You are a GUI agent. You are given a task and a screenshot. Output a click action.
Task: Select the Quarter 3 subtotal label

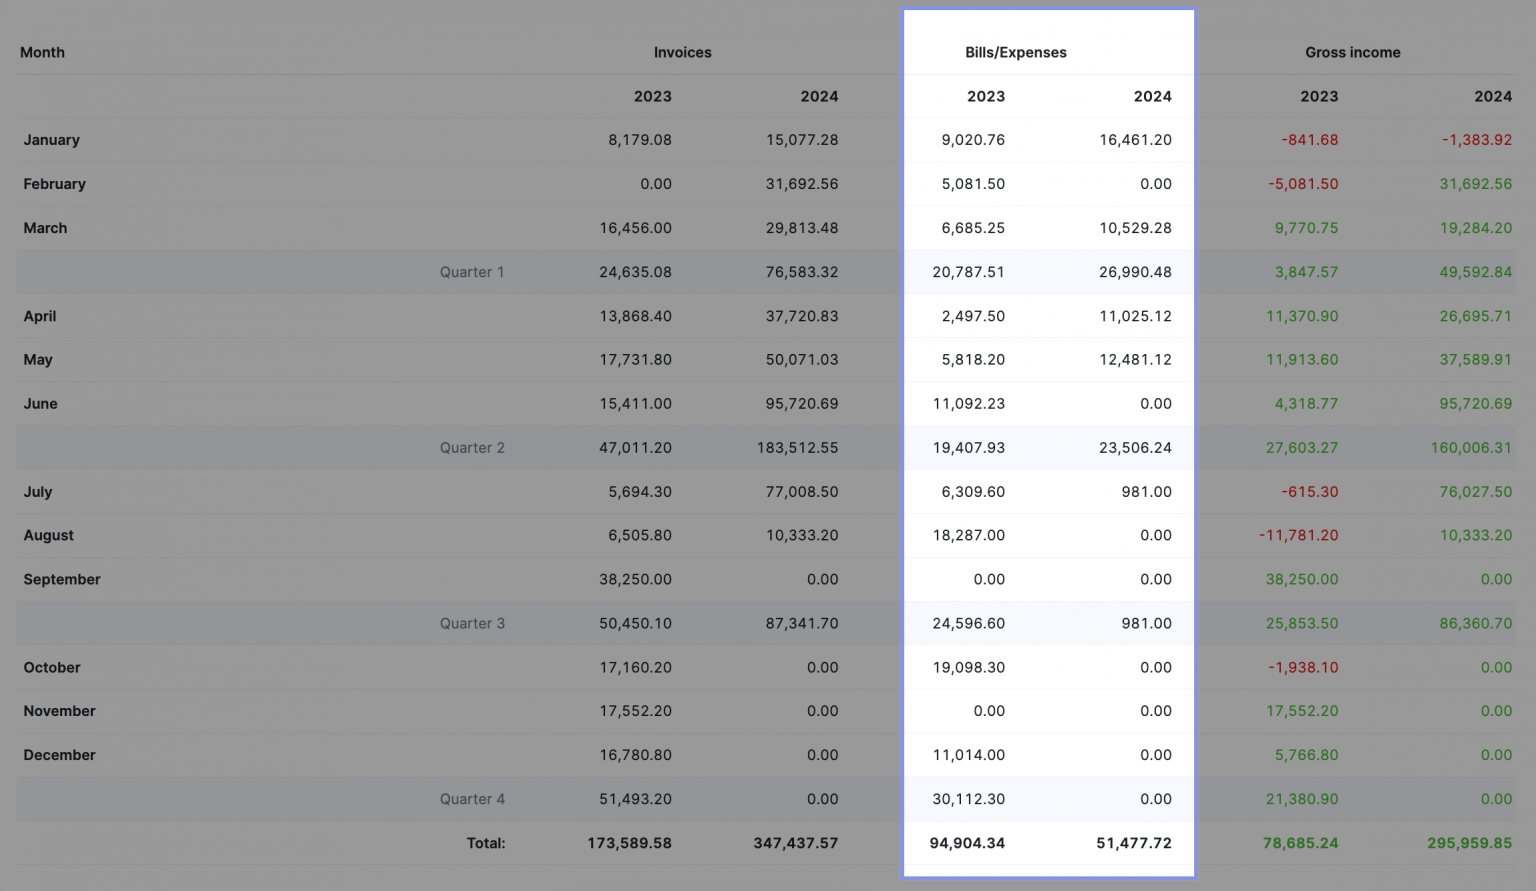(x=472, y=623)
